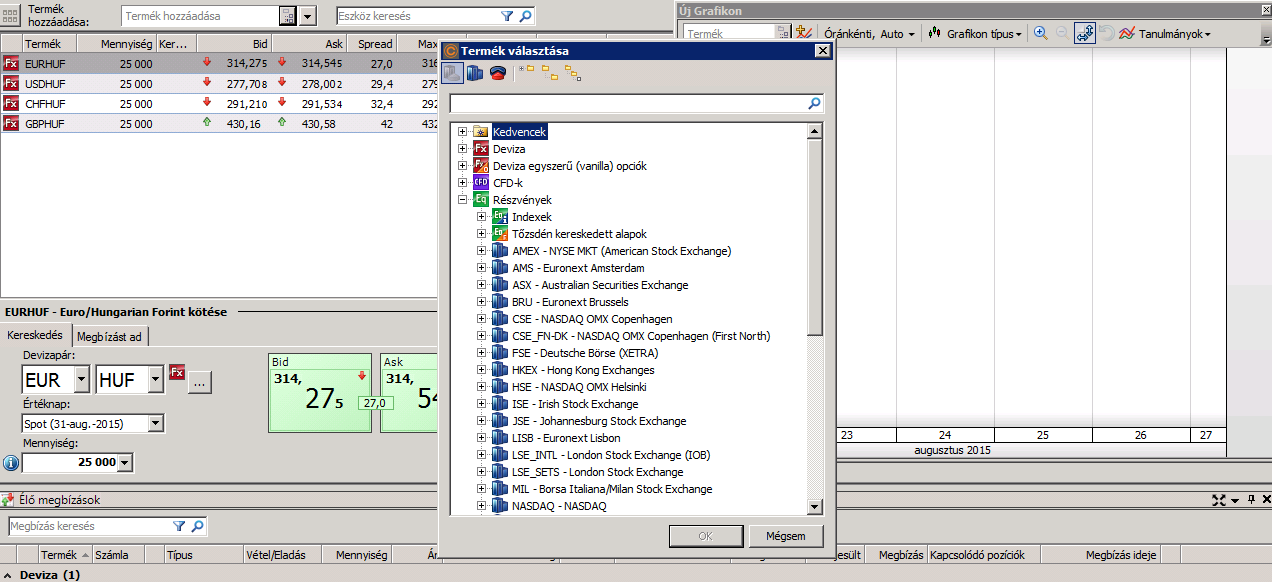1272x582 pixels.
Task: Switch to the Kereskedés tab
Action: (x=35, y=335)
